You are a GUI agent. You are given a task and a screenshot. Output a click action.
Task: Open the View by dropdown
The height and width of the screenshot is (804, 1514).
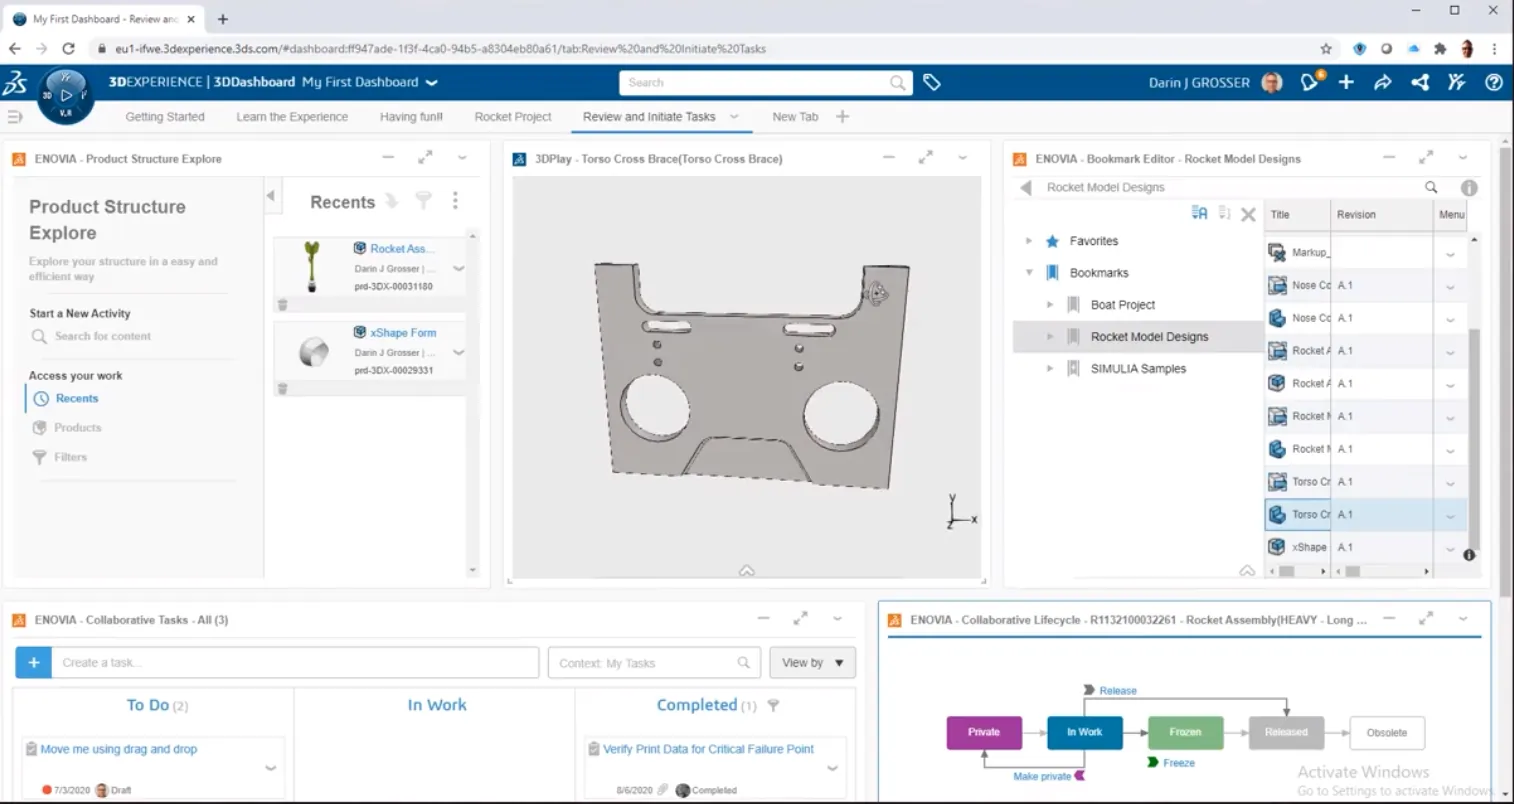tap(812, 662)
